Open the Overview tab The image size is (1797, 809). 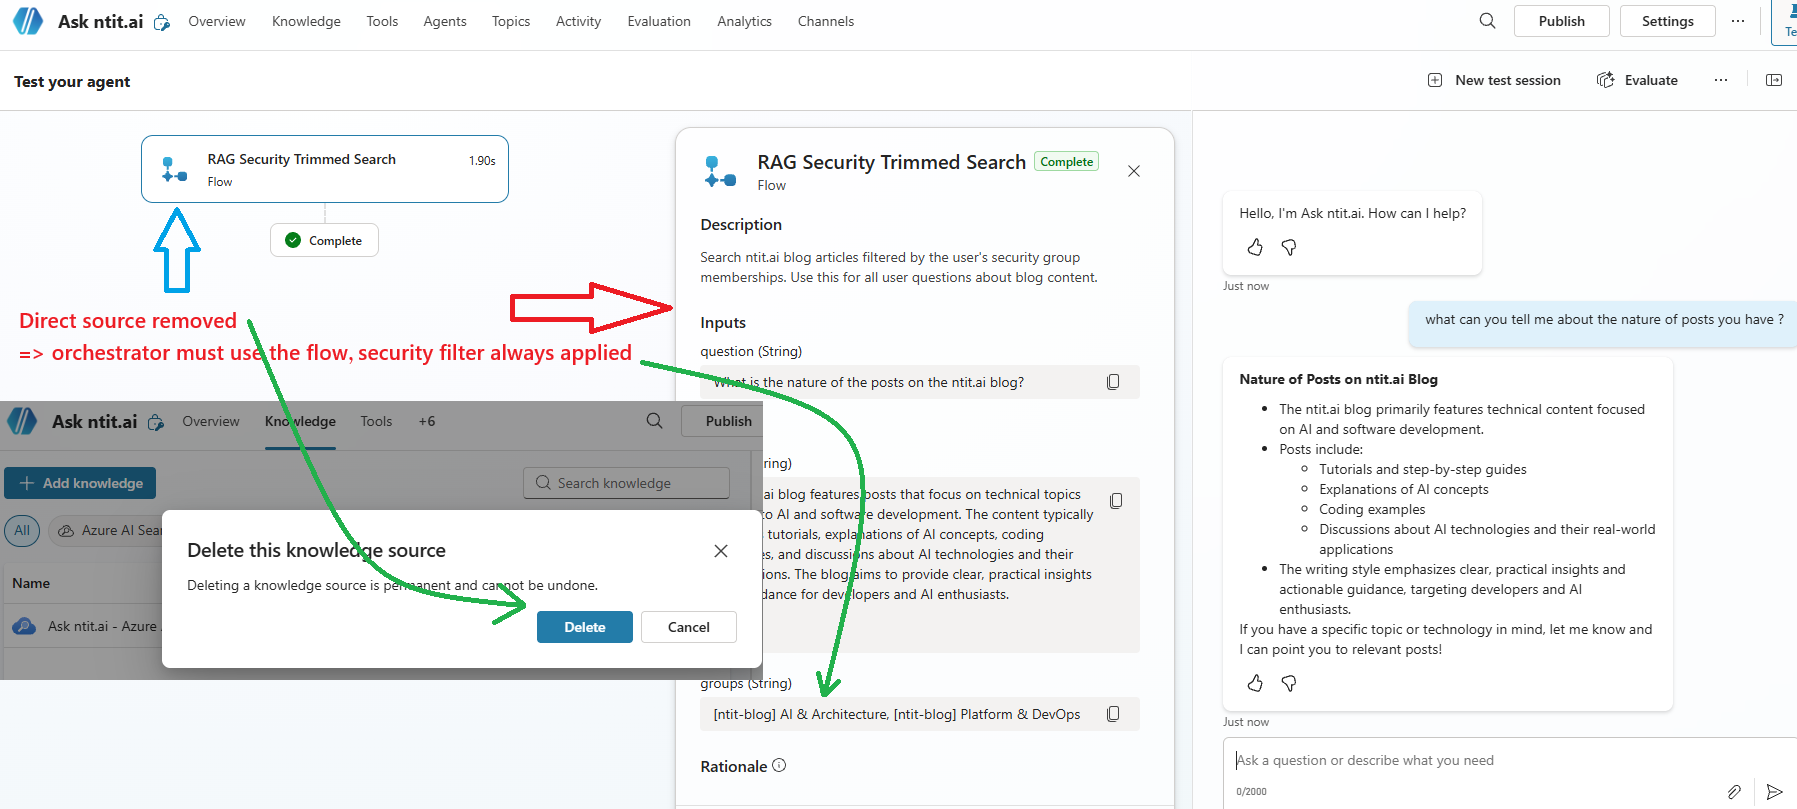pos(217,21)
